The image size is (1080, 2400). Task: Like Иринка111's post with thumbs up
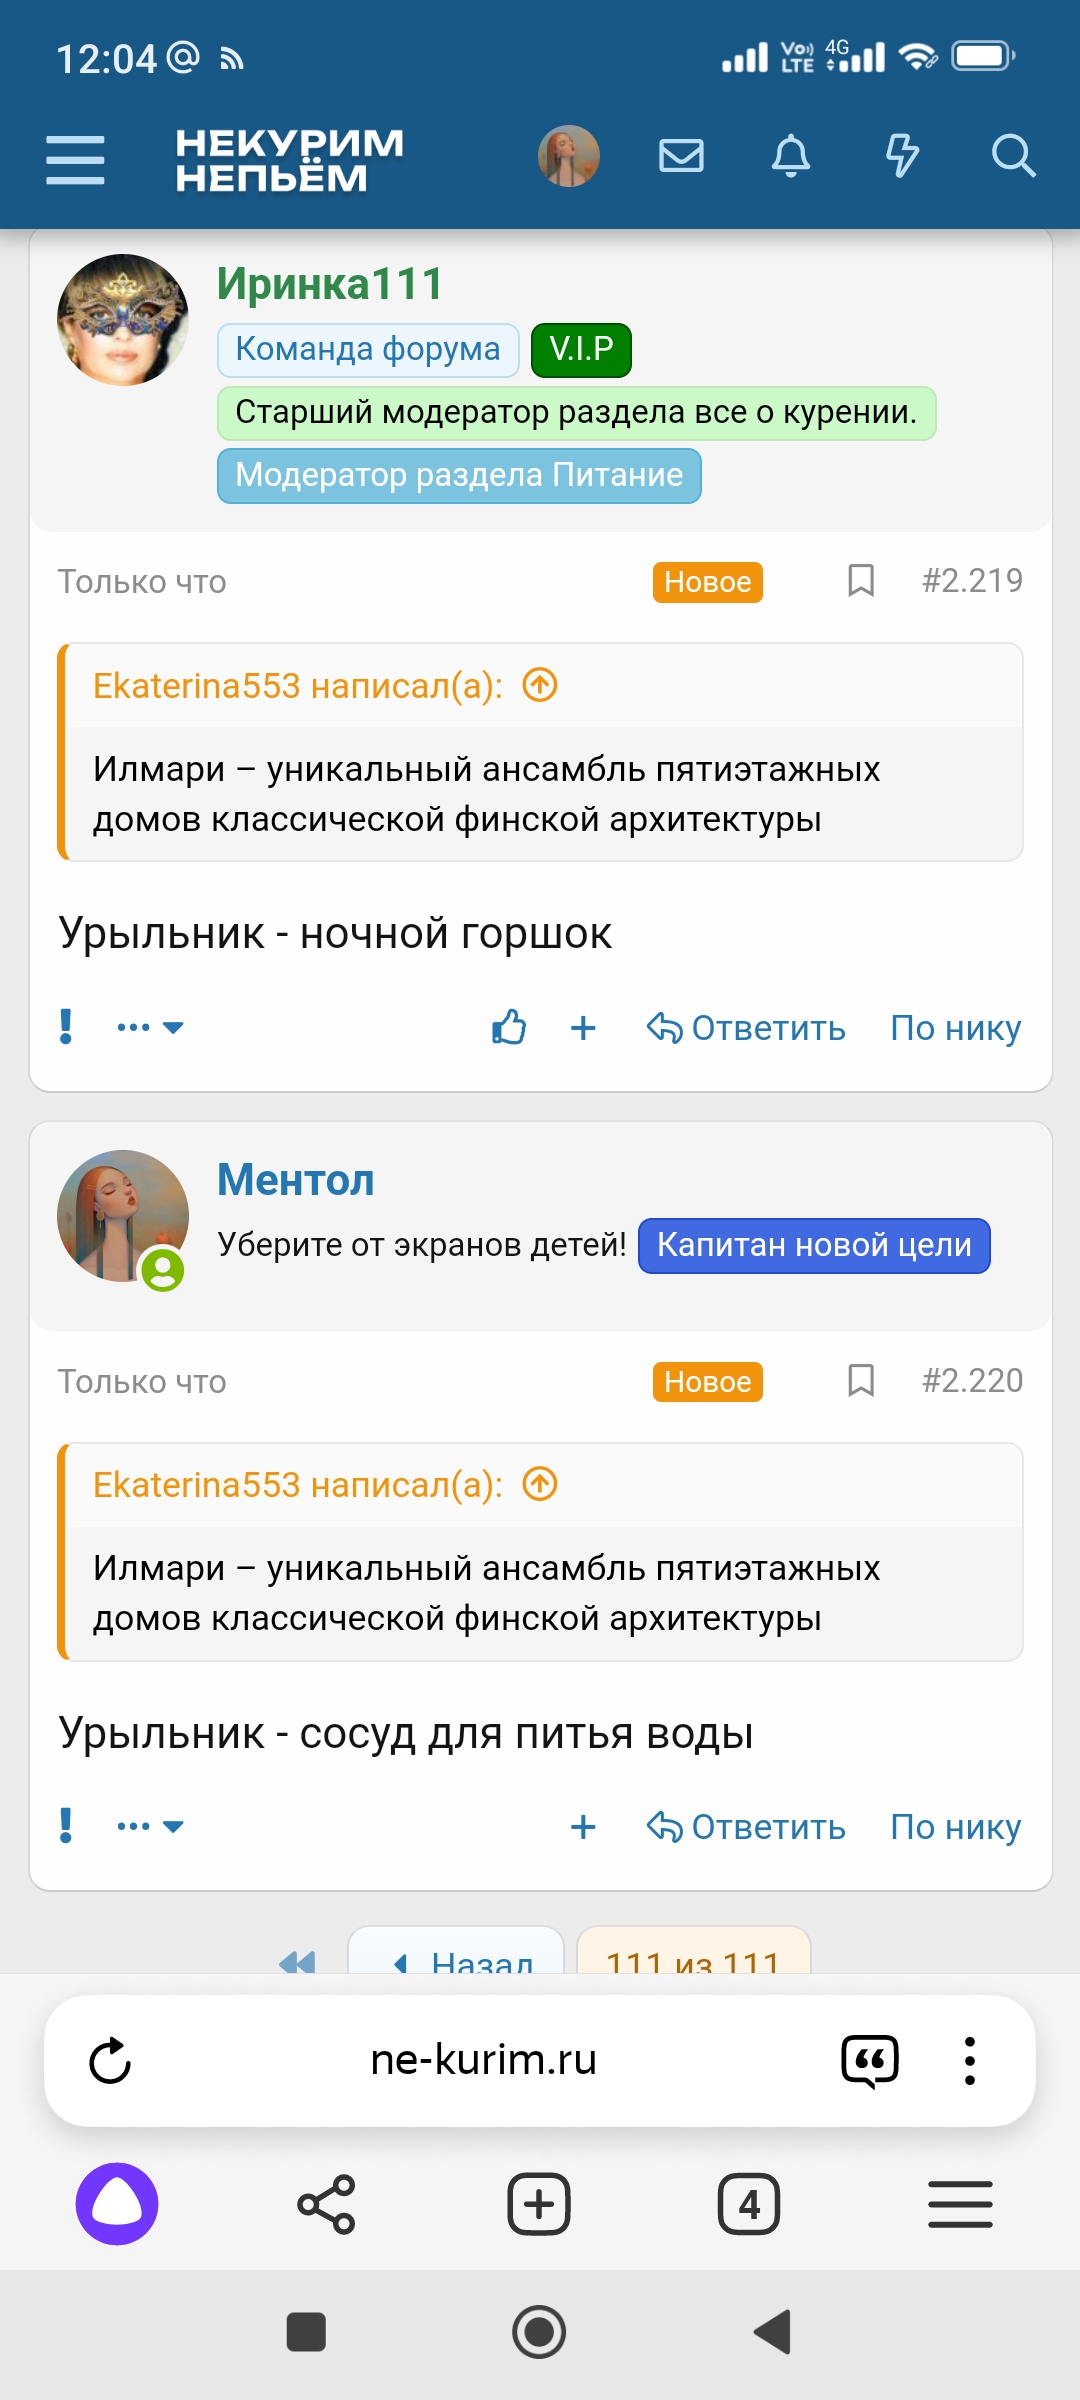pos(508,1026)
